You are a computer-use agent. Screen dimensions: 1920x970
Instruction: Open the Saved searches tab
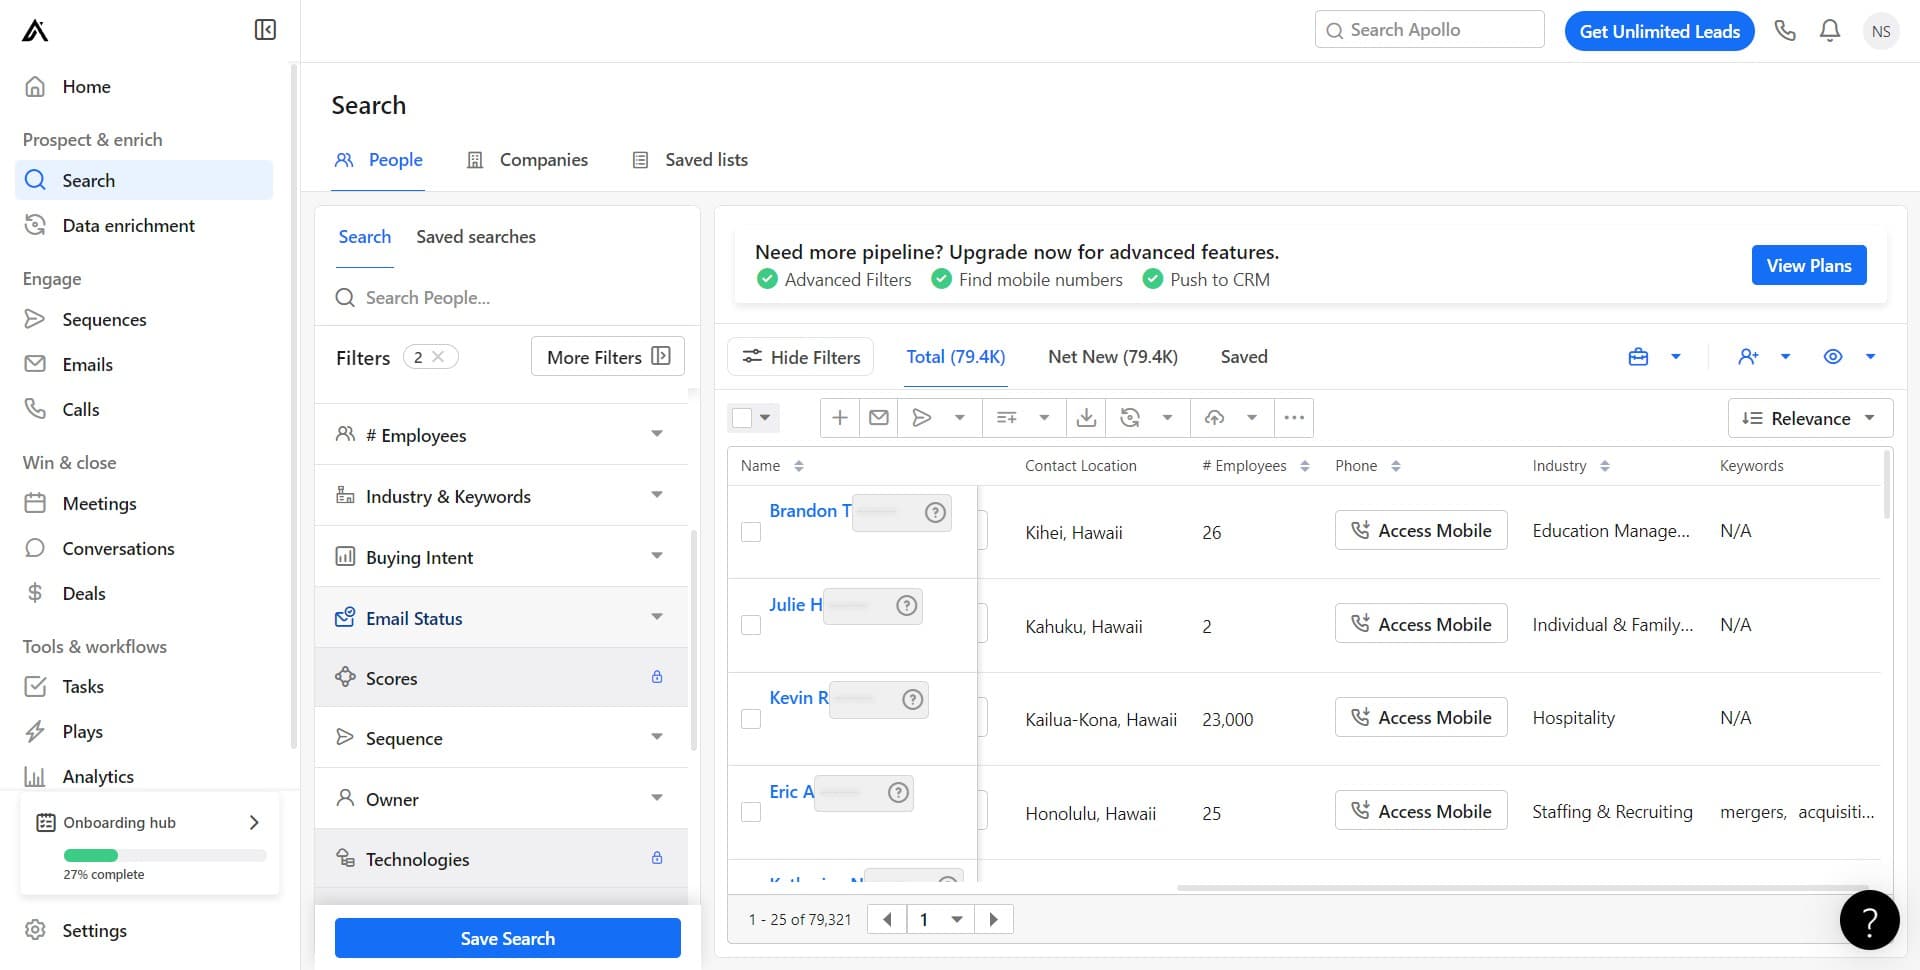point(476,236)
